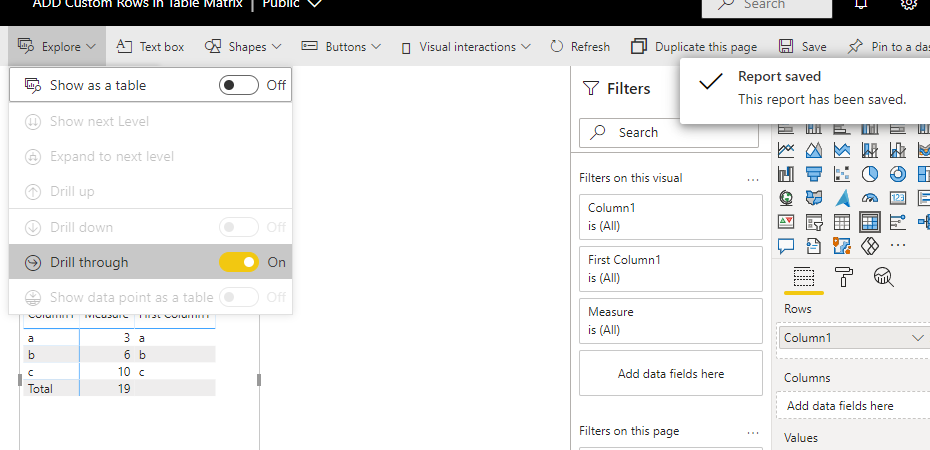930x450 pixels.
Task: Select the Power Apps visualization
Action: click(870, 245)
